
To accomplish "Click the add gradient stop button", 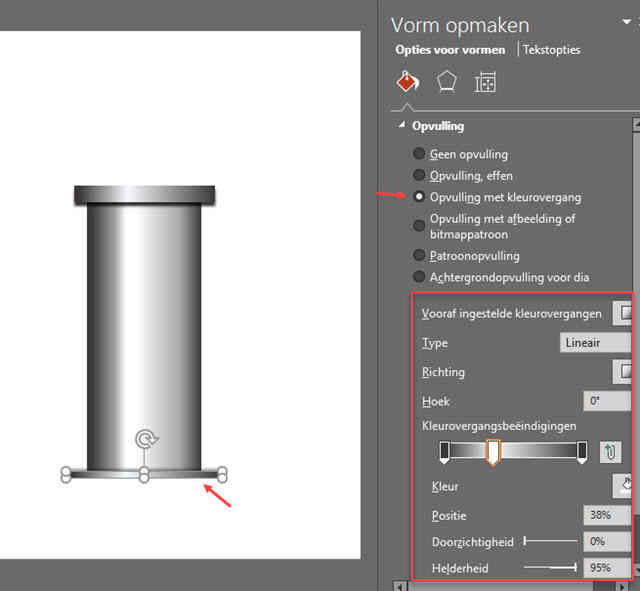I will 611,452.
